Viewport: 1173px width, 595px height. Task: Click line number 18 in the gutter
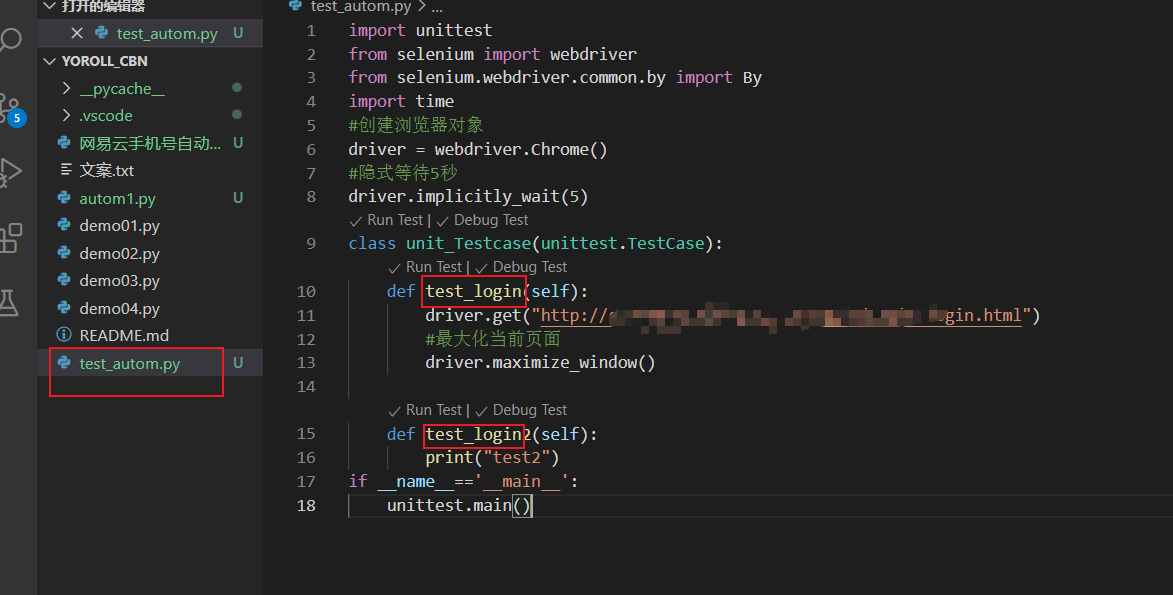click(x=306, y=506)
